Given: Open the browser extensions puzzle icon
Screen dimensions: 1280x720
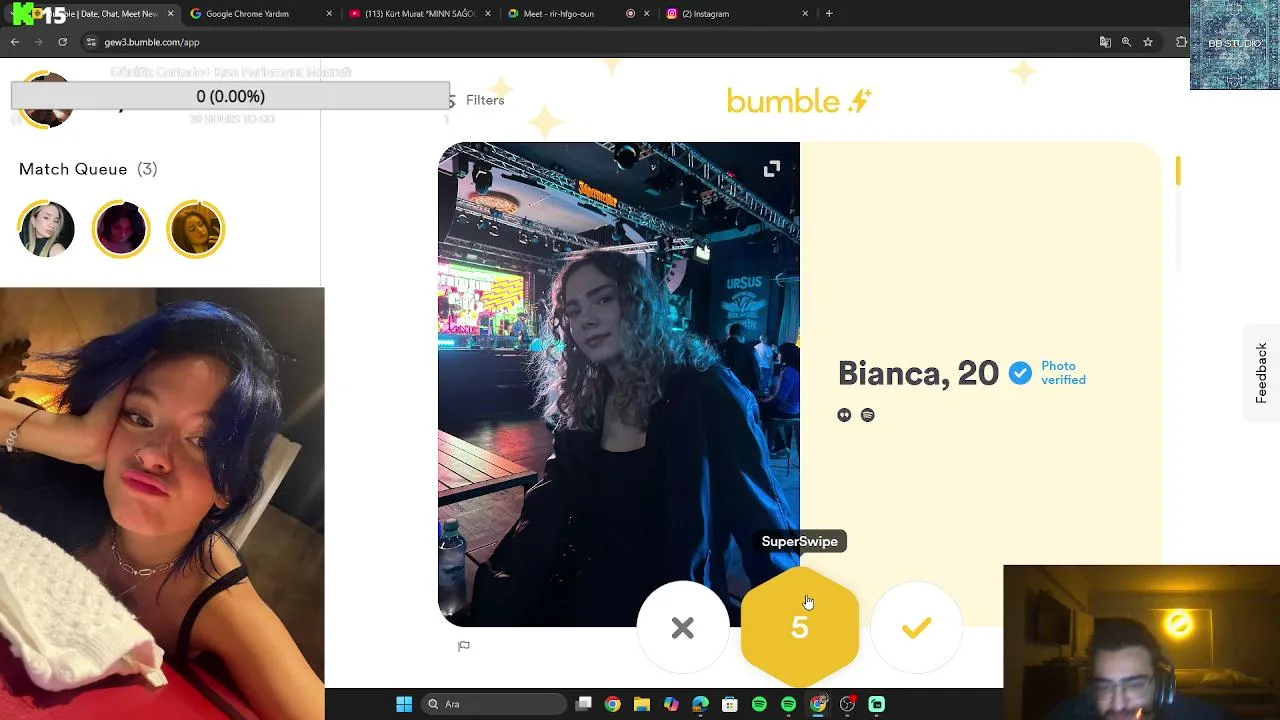Looking at the screenshot, I should (x=1182, y=42).
